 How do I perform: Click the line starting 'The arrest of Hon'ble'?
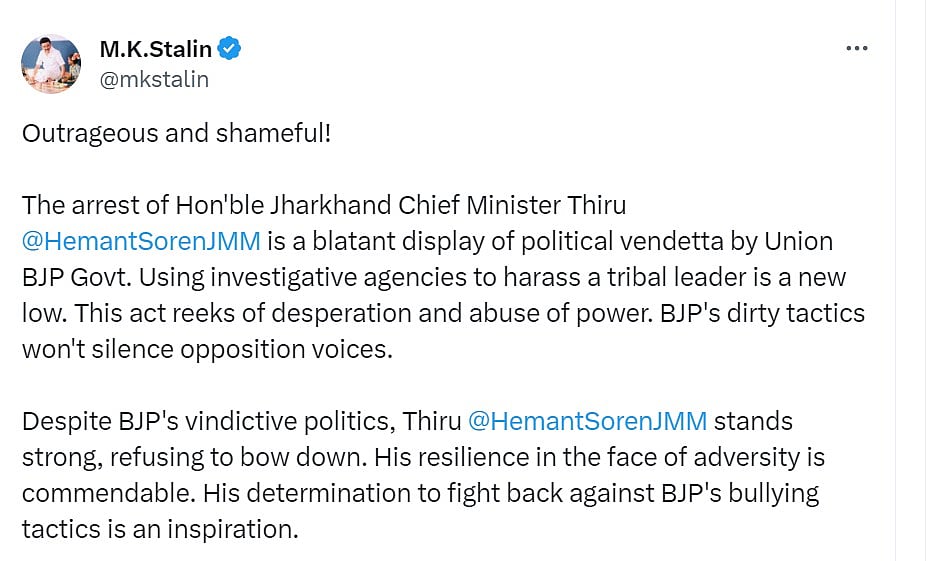point(324,205)
